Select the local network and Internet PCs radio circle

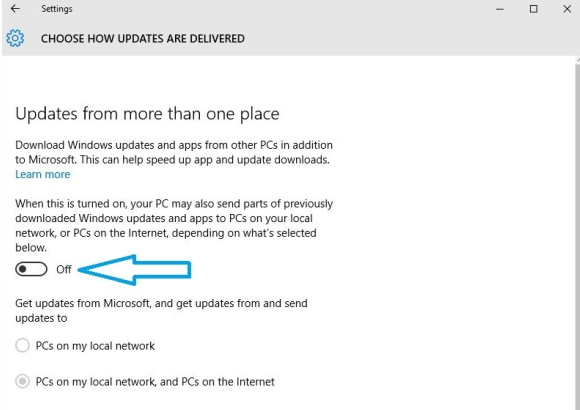[22, 381]
